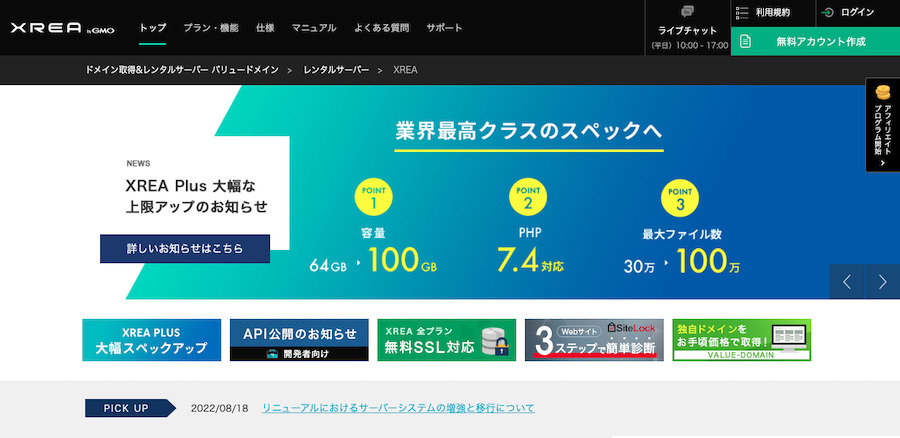Open 独自ドメイン VALUE-DOMAIN banner
This screenshot has height=438, width=900.
[x=742, y=340]
